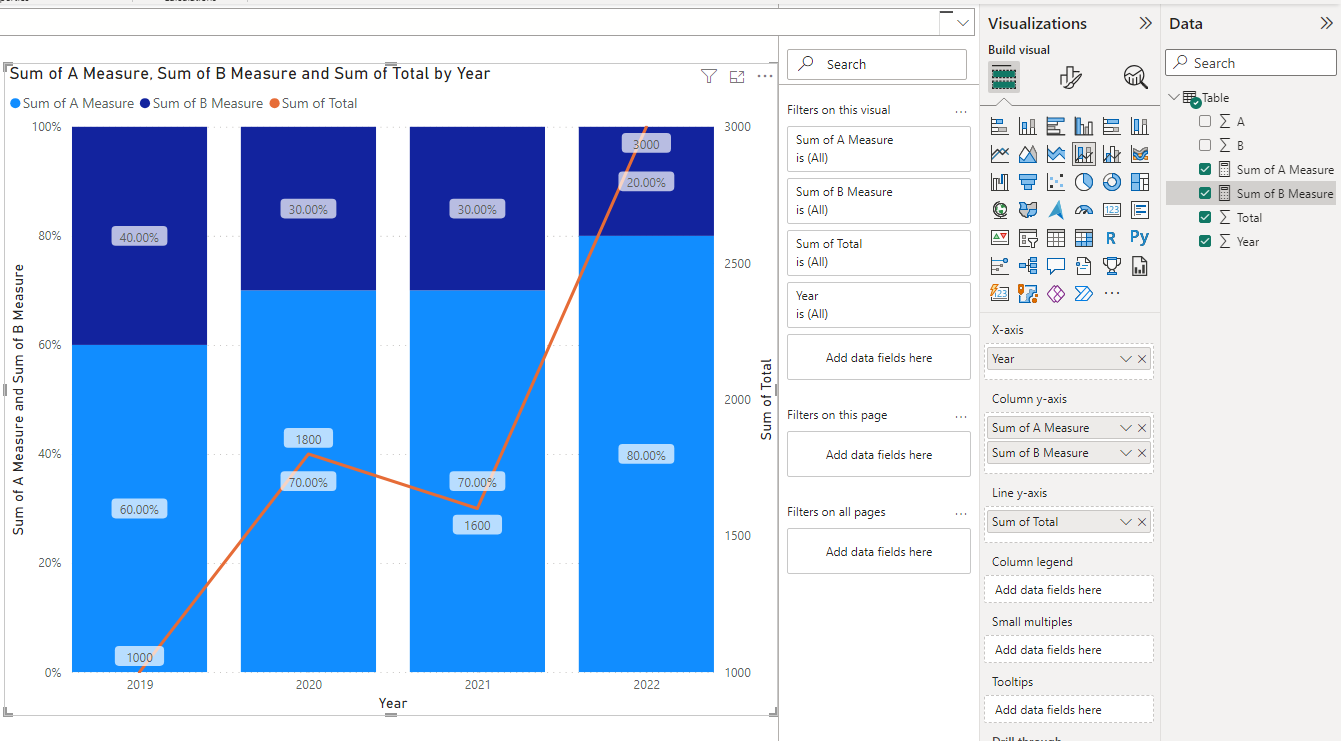
Task: Check the B field checkbox
Action: tap(1205, 145)
